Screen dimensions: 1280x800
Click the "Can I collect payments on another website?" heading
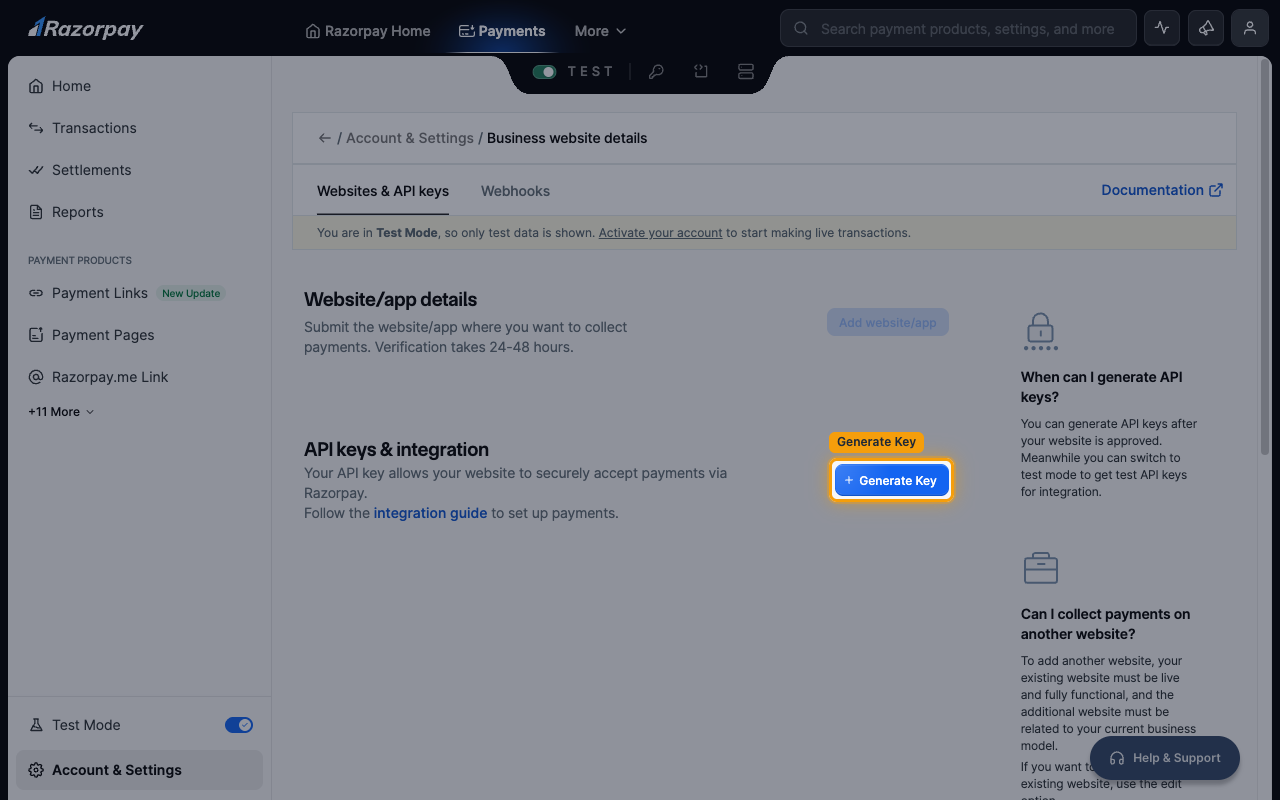(1106, 624)
